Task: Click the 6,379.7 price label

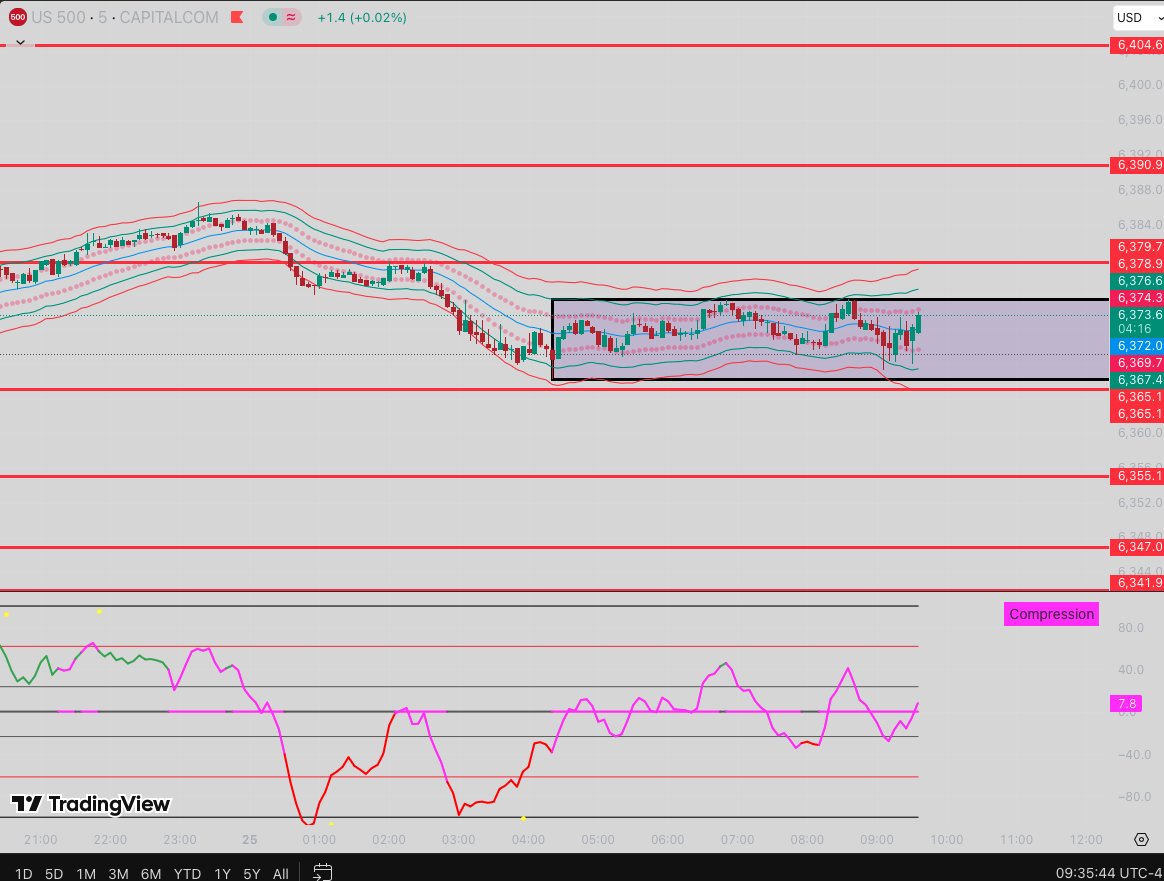Action: tap(1137, 246)
